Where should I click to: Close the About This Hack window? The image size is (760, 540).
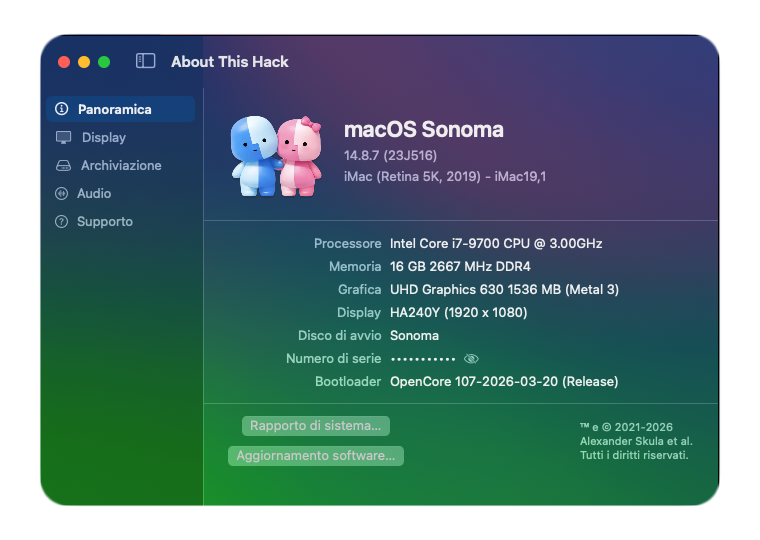(64, 62)
